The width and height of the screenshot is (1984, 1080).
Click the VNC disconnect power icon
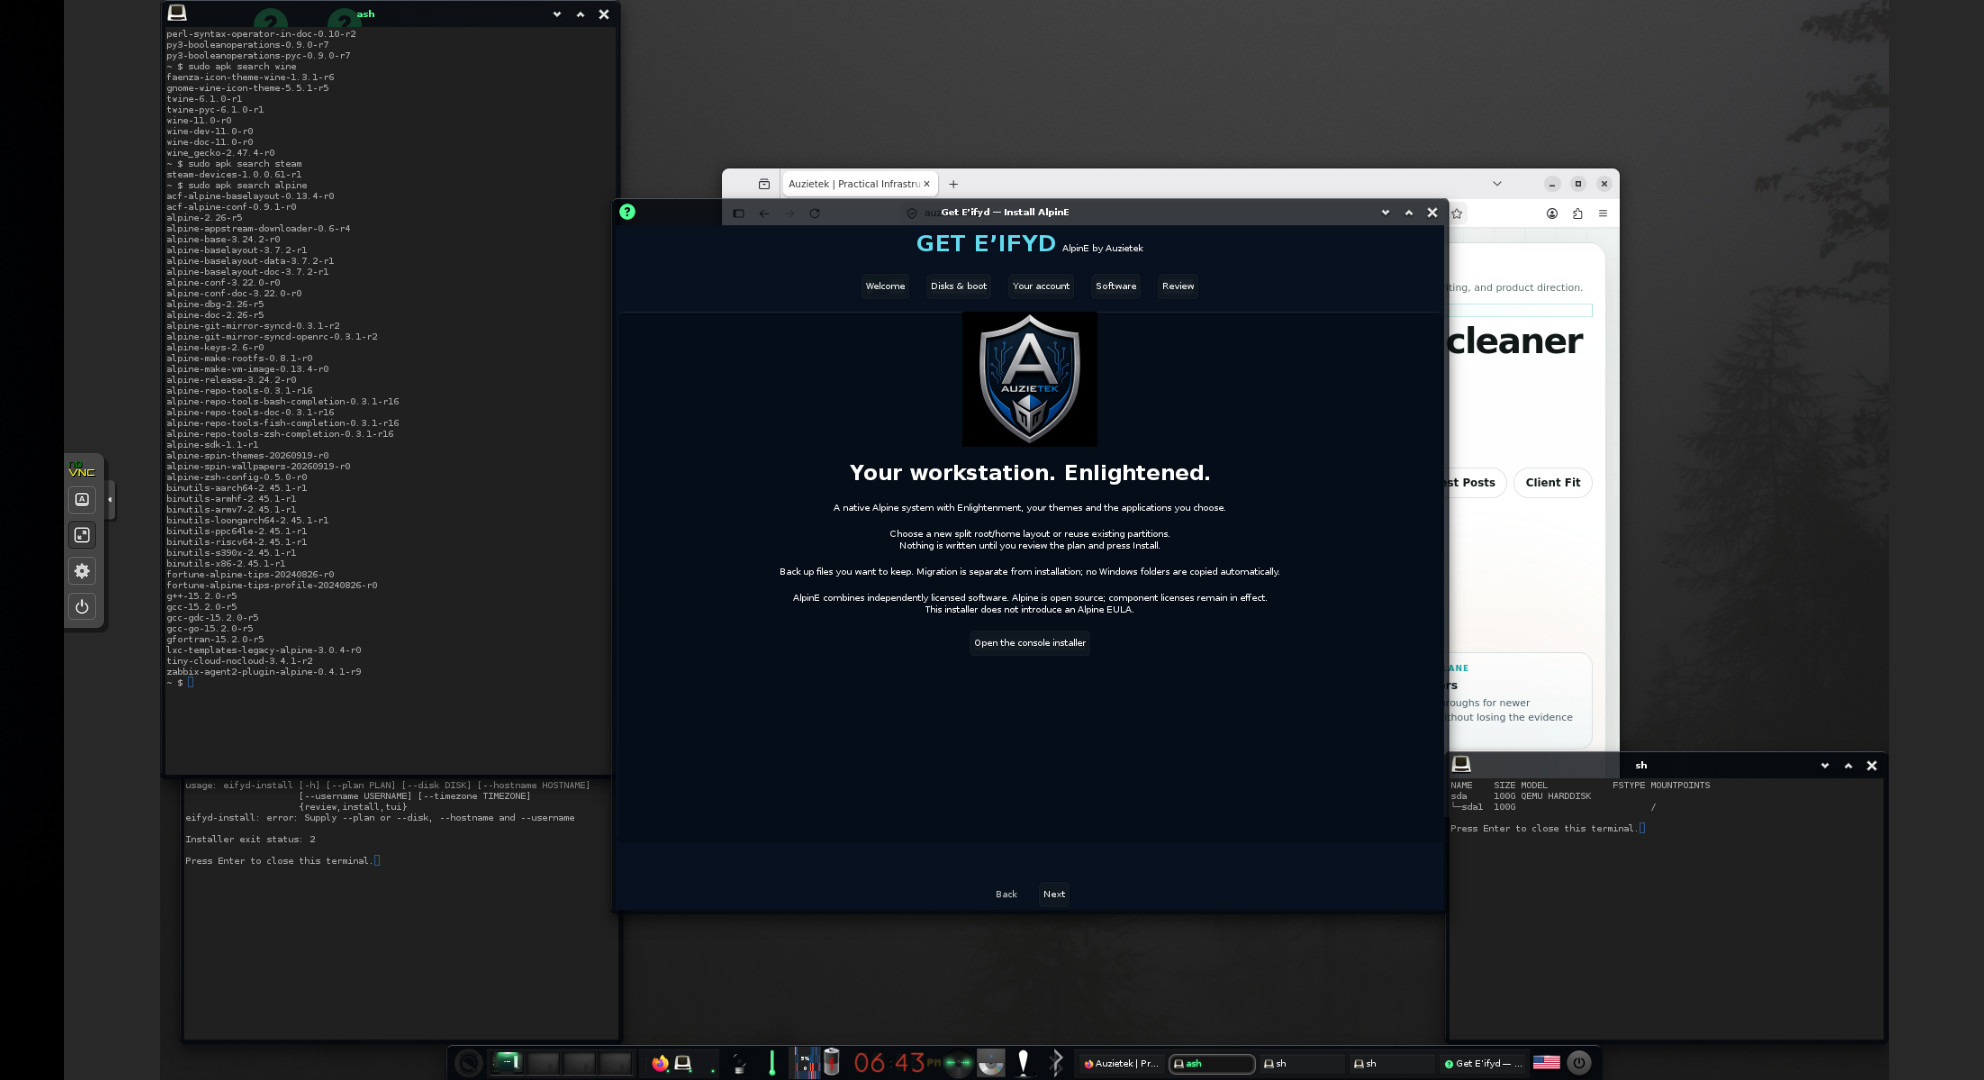coord(82,606)
